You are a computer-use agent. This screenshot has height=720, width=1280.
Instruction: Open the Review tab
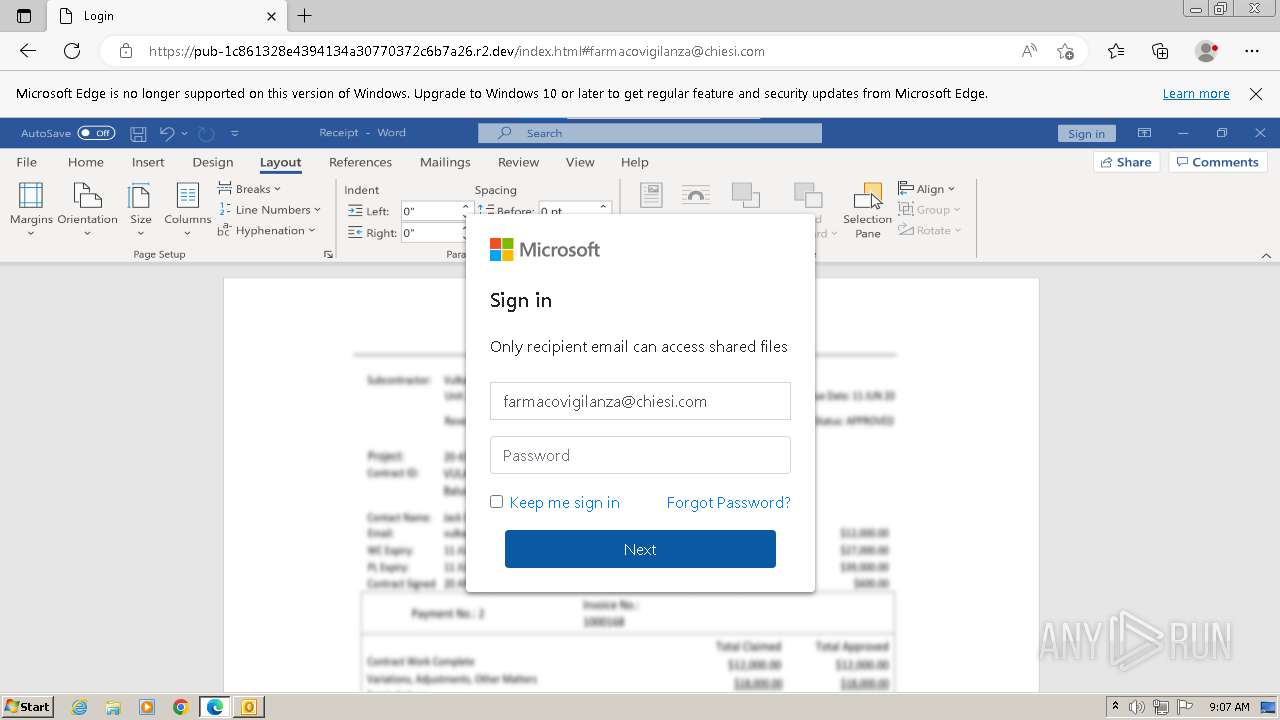518,162
